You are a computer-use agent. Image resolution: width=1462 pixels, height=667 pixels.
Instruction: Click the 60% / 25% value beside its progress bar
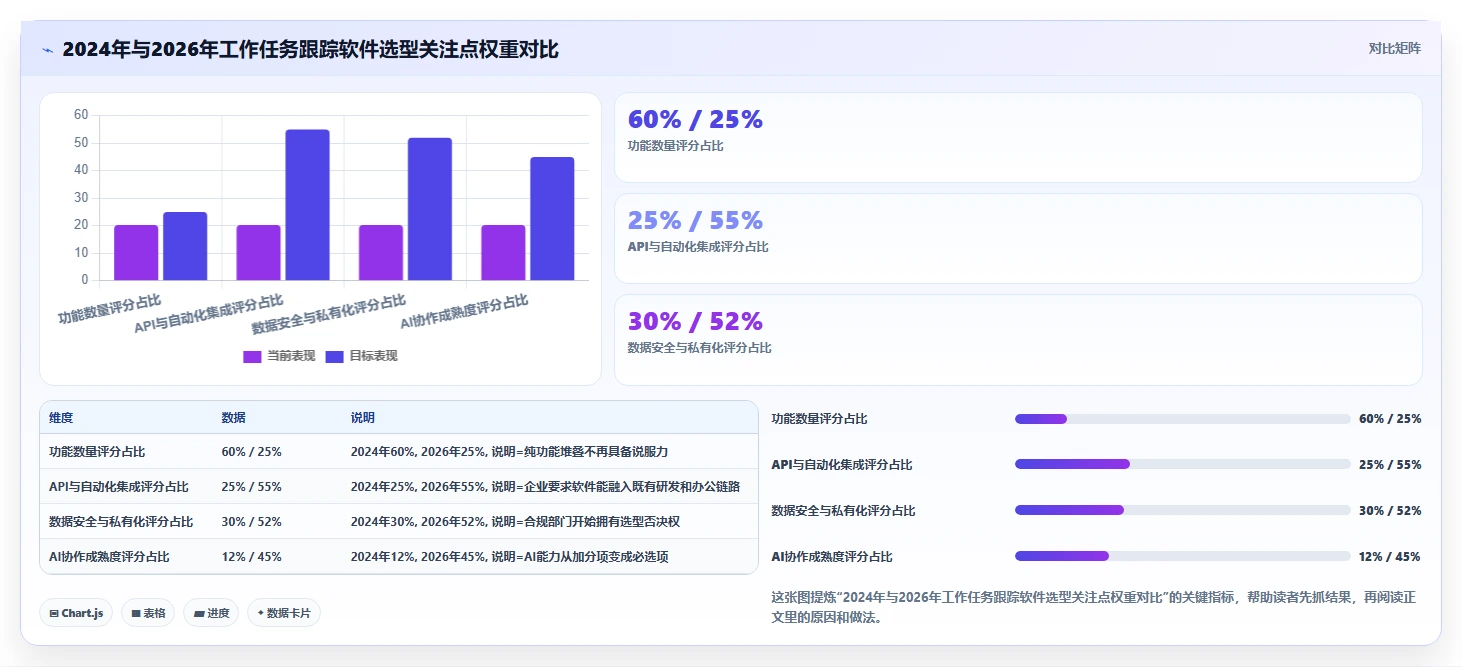coord(1390,419)
